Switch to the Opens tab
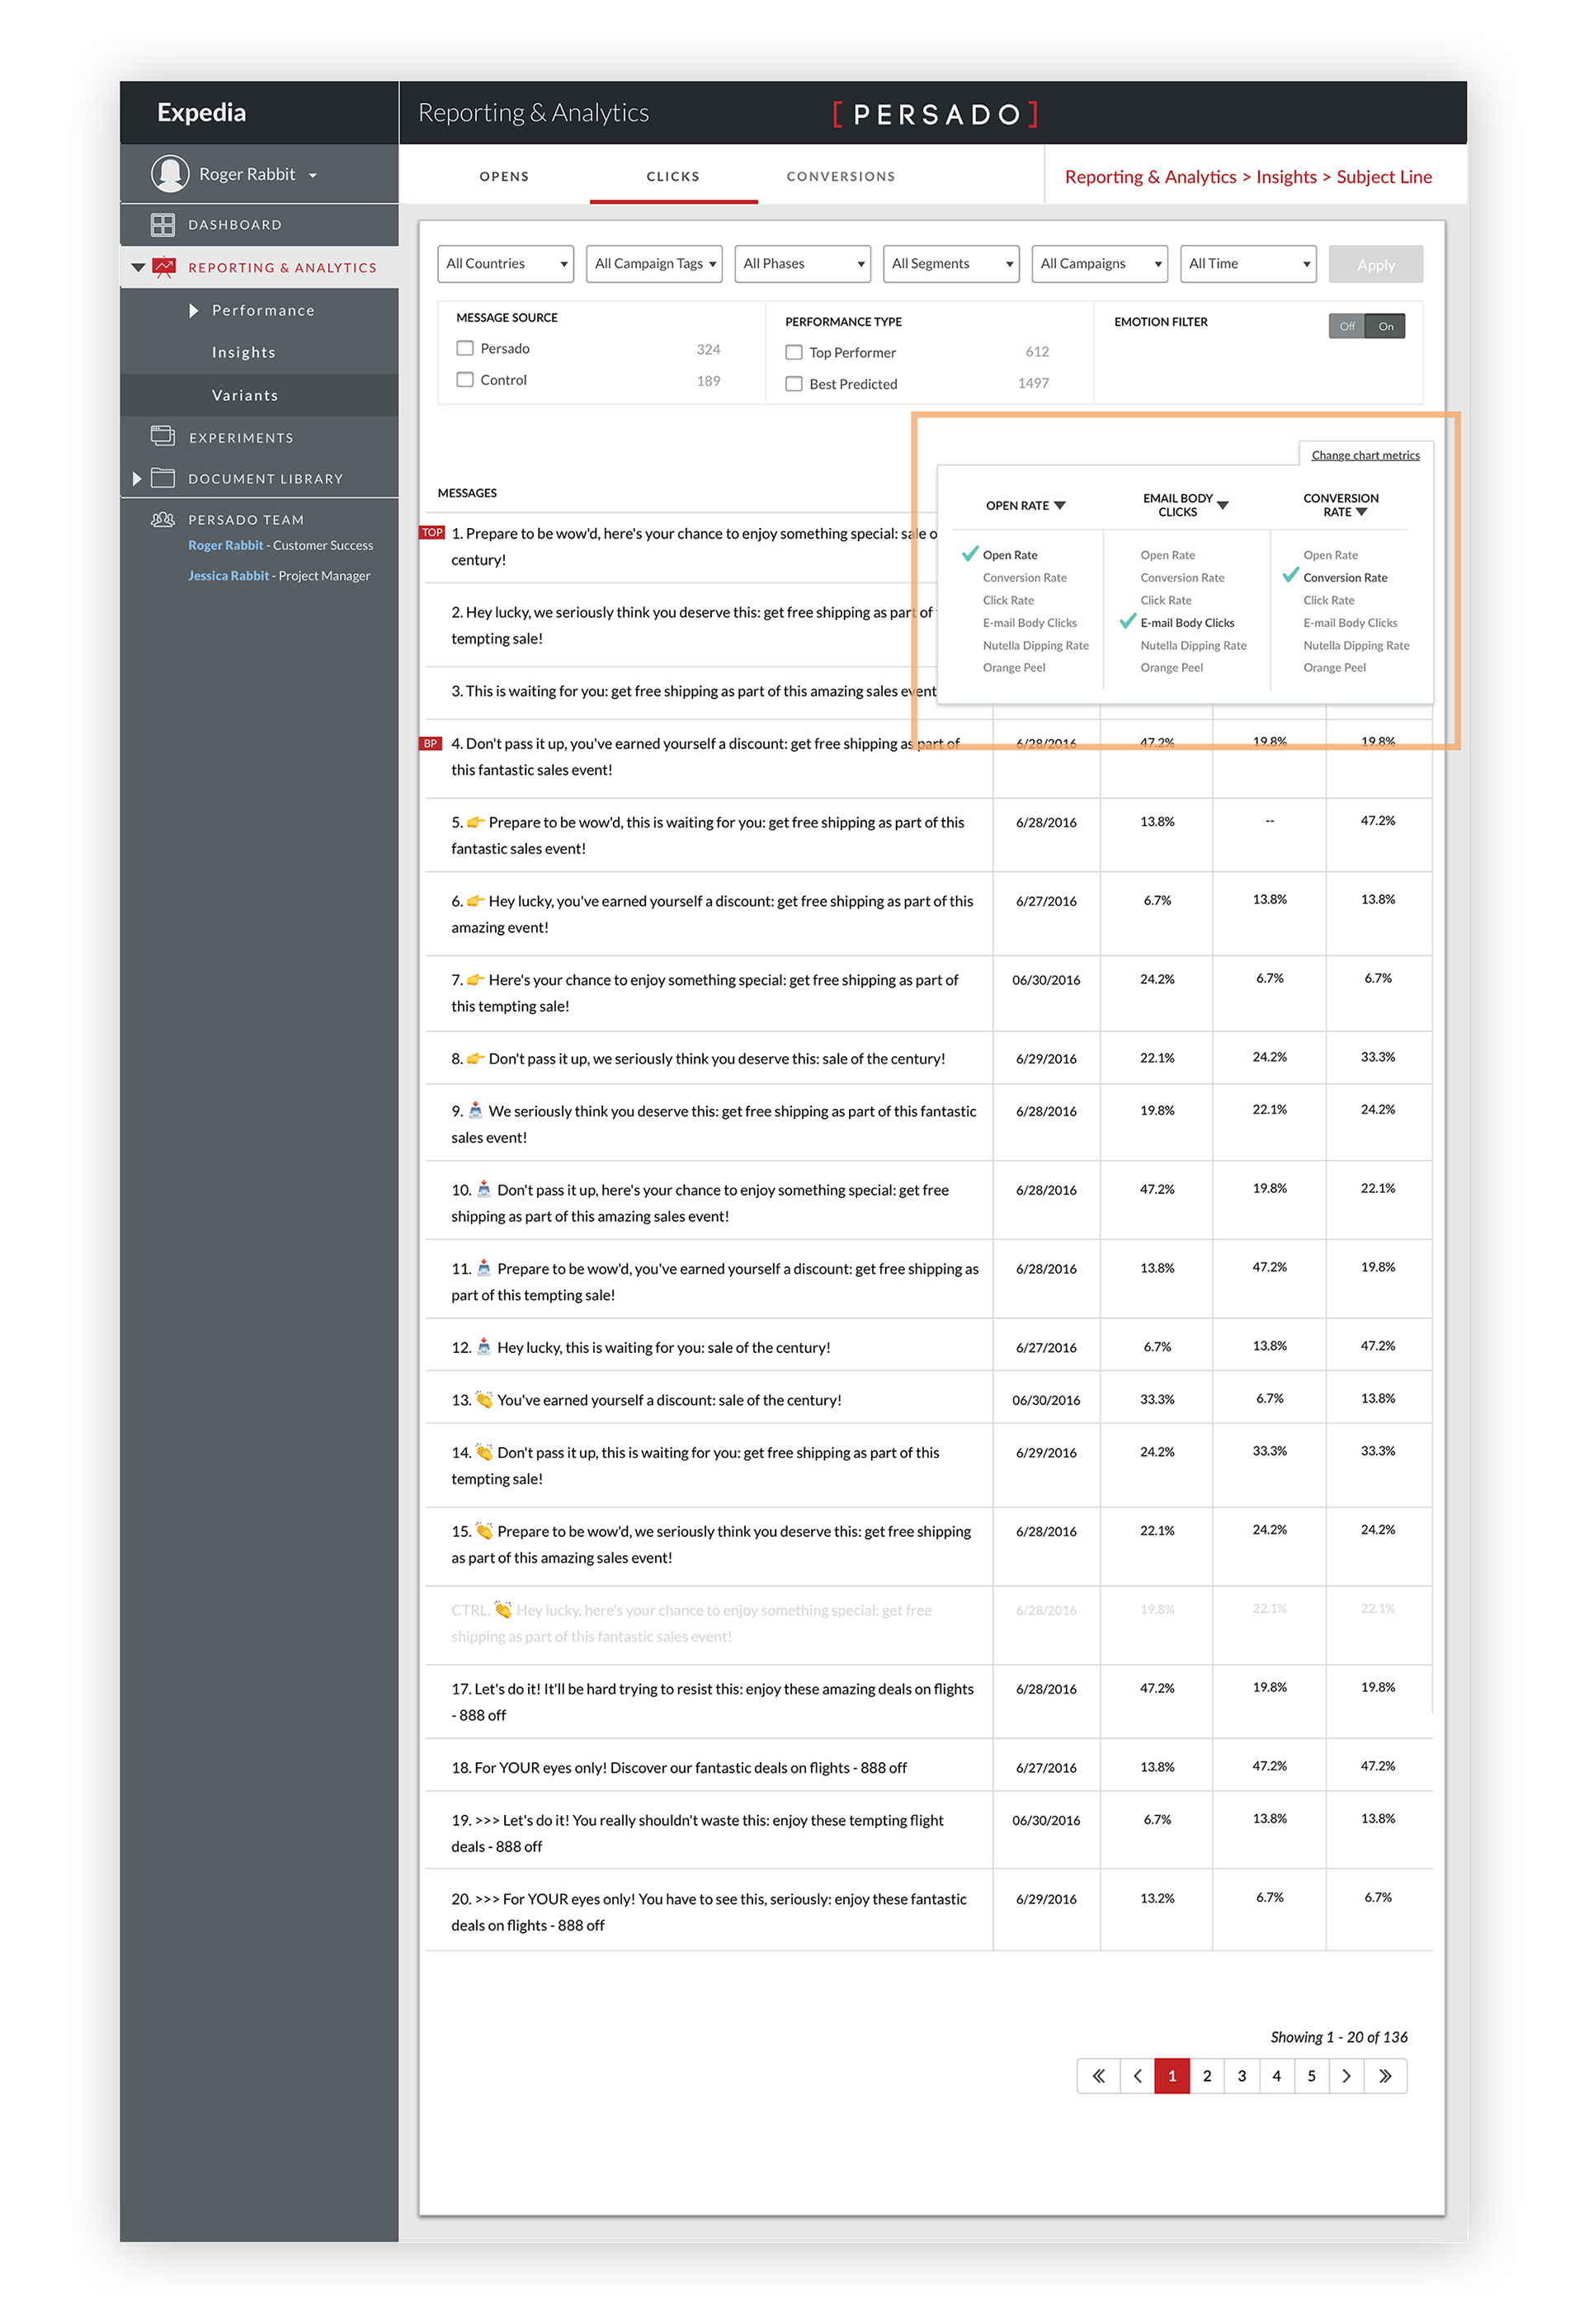 click(x=504, y=176)
